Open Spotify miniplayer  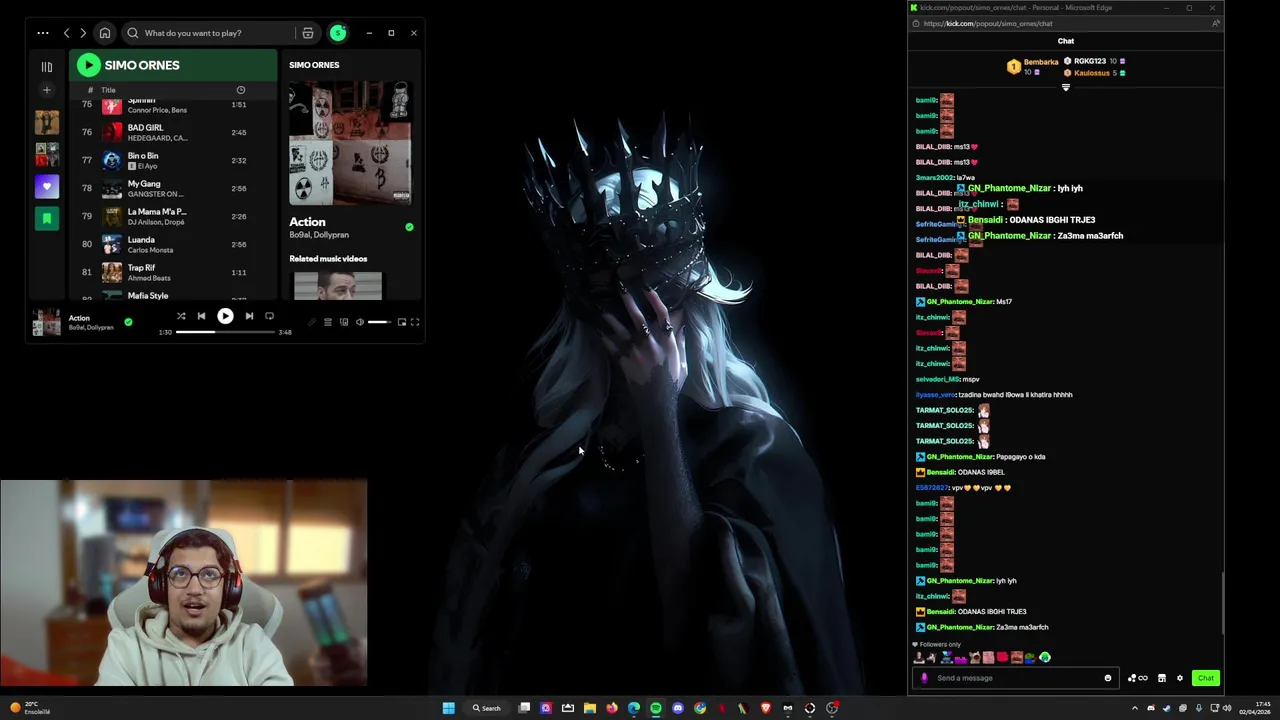402,322
